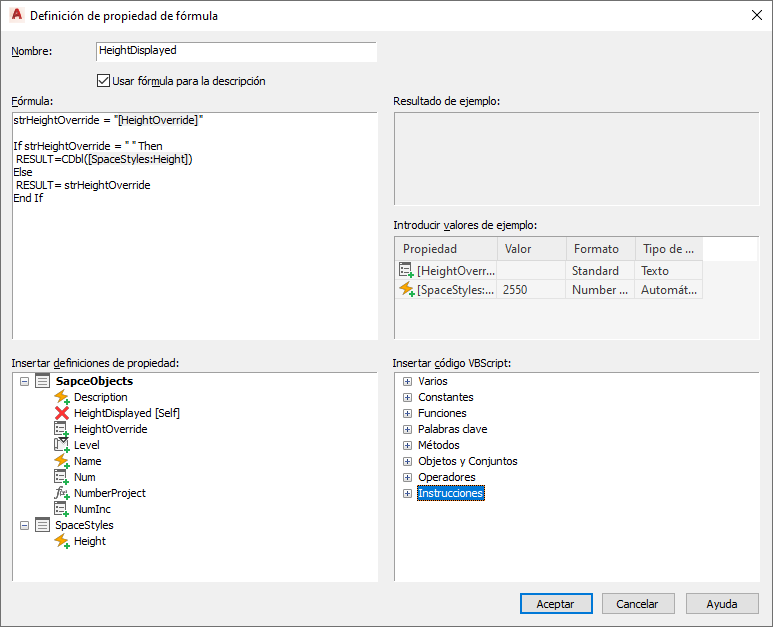The width and height of the screenshot is (773, 627).
Task: Select the Name property in tree
Action: point(87,461)
